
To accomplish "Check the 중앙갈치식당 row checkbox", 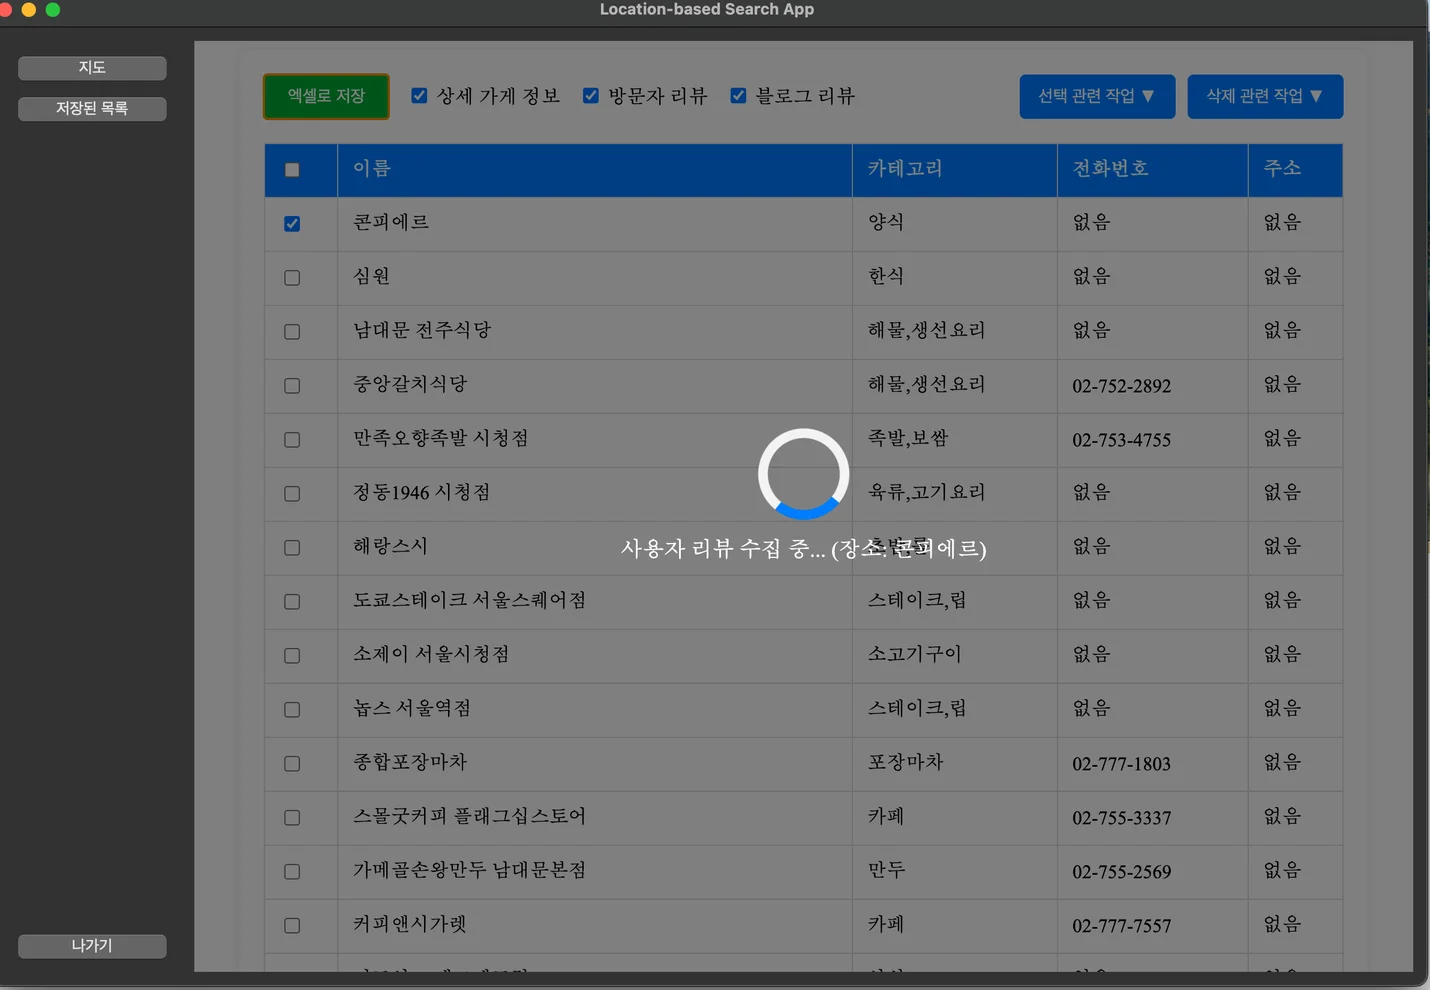I will 292,386.
